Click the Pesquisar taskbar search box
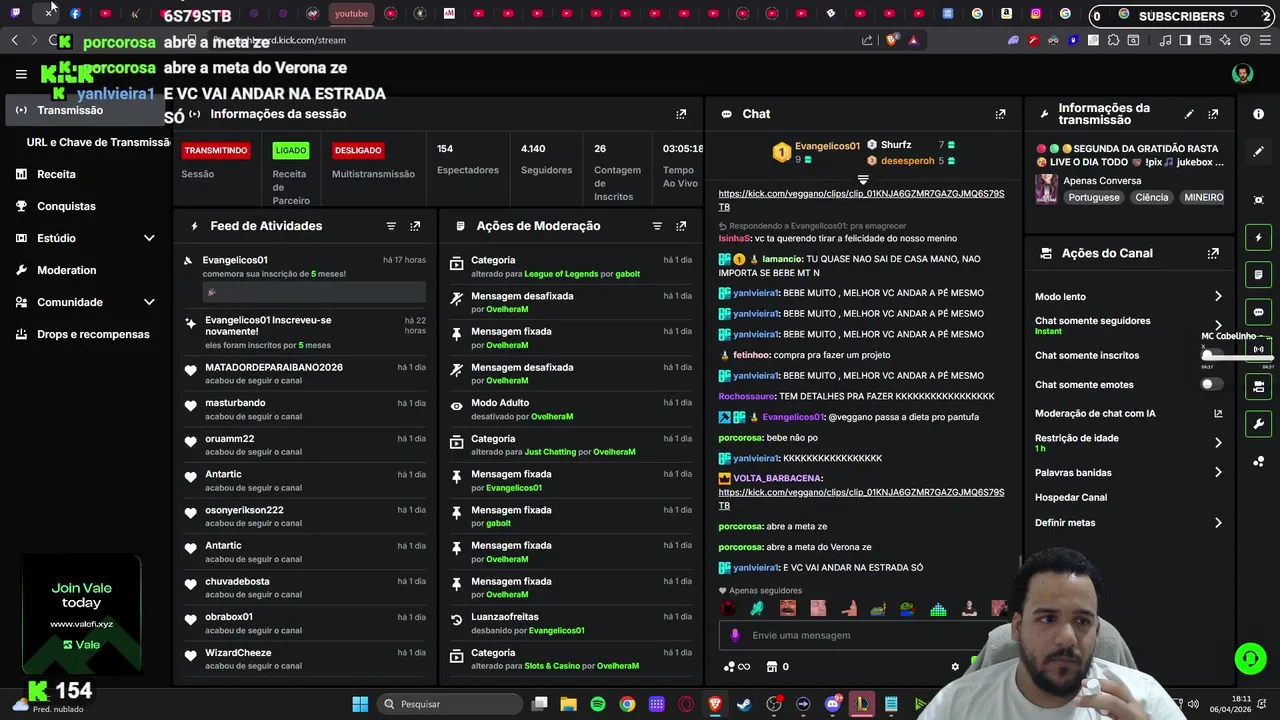This screenshot has height=720, width=1280. (450, 704)
